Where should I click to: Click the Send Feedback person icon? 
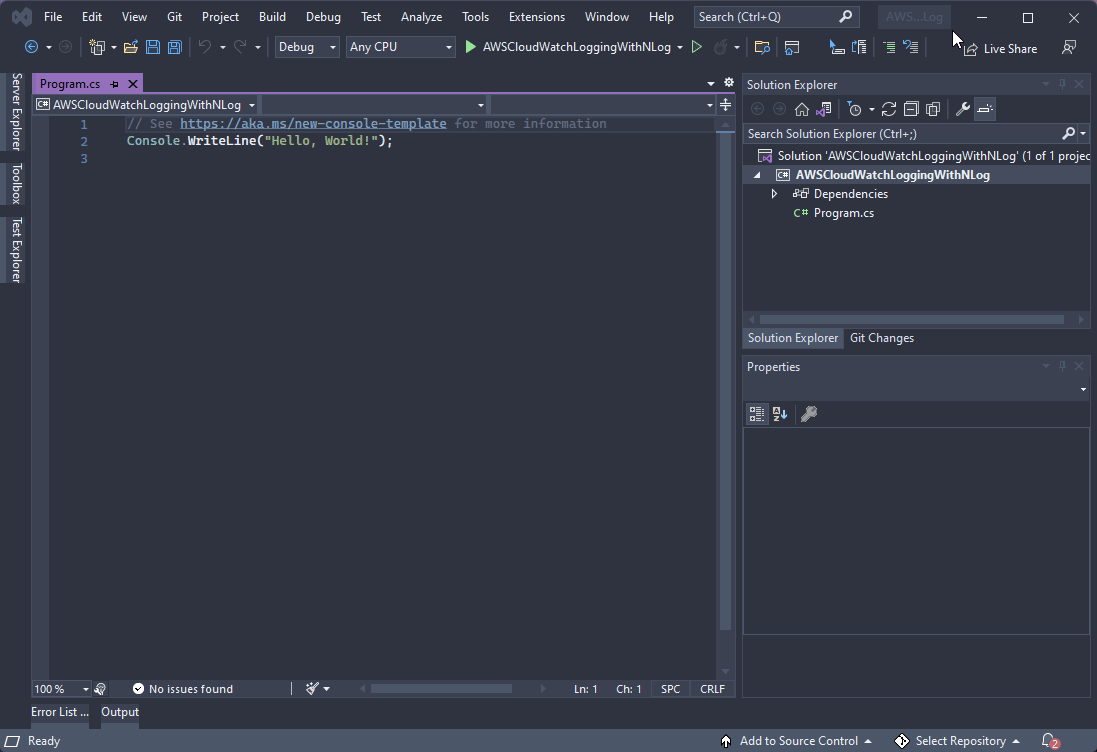pos(1068,48)
